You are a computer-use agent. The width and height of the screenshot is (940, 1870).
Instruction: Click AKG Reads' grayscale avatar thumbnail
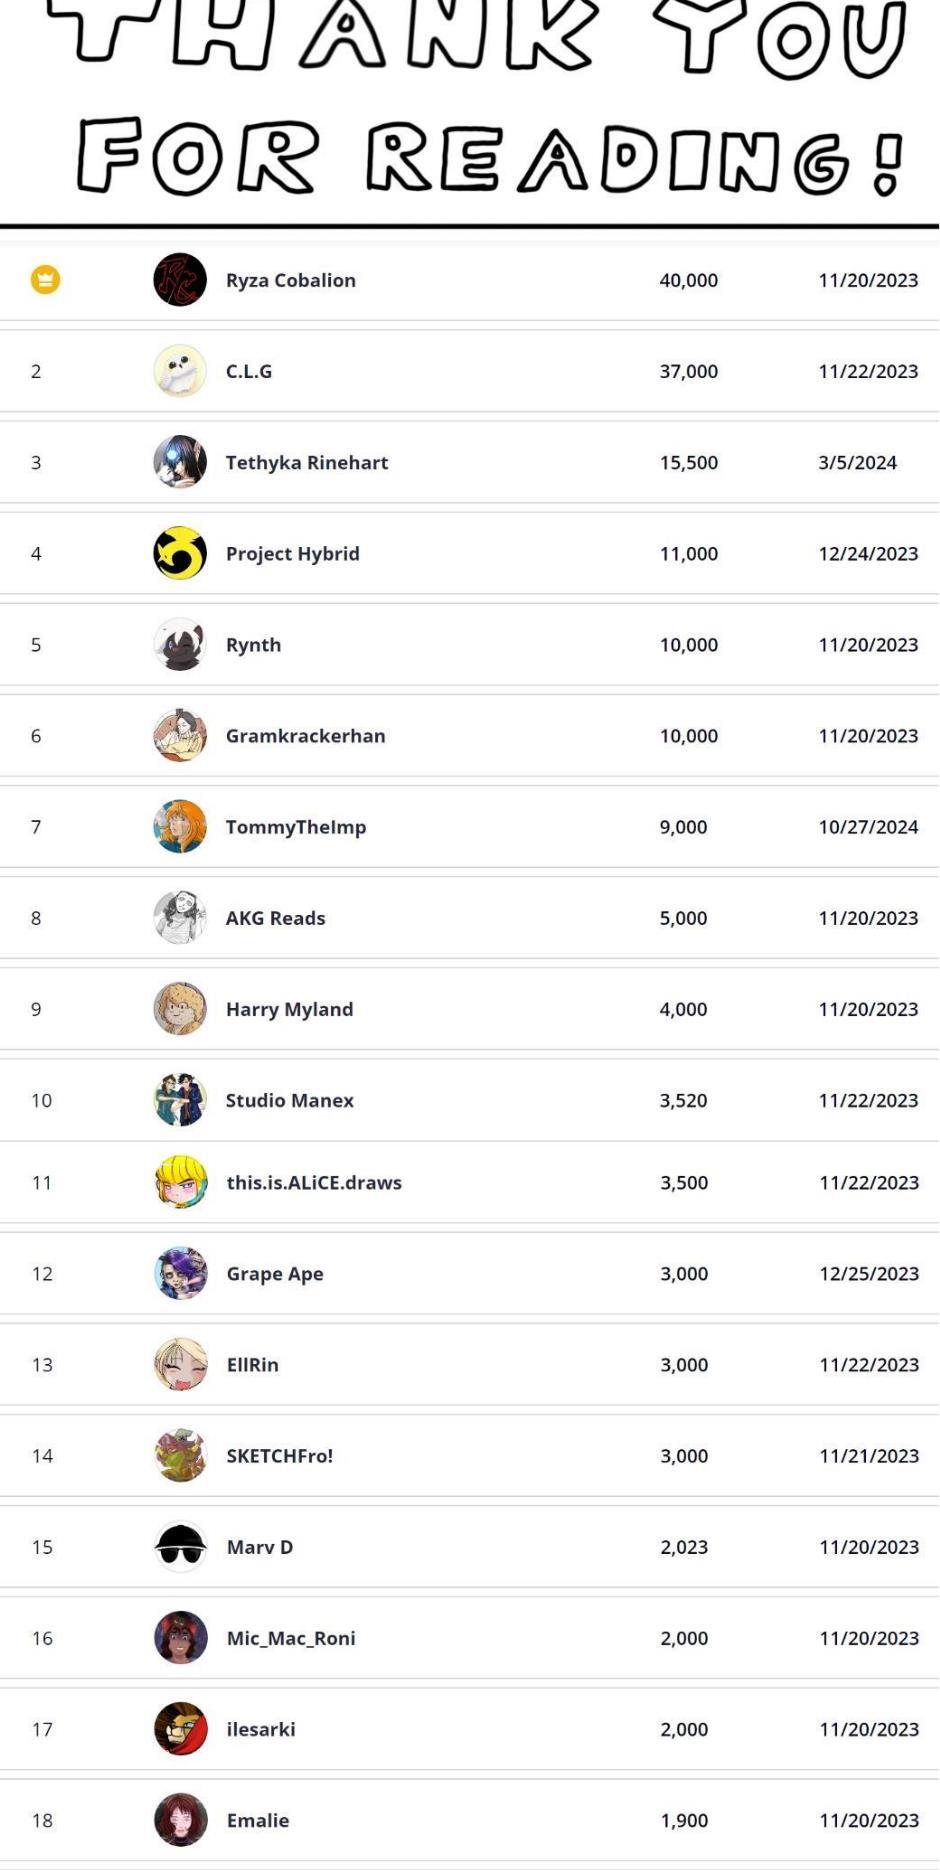180,918
